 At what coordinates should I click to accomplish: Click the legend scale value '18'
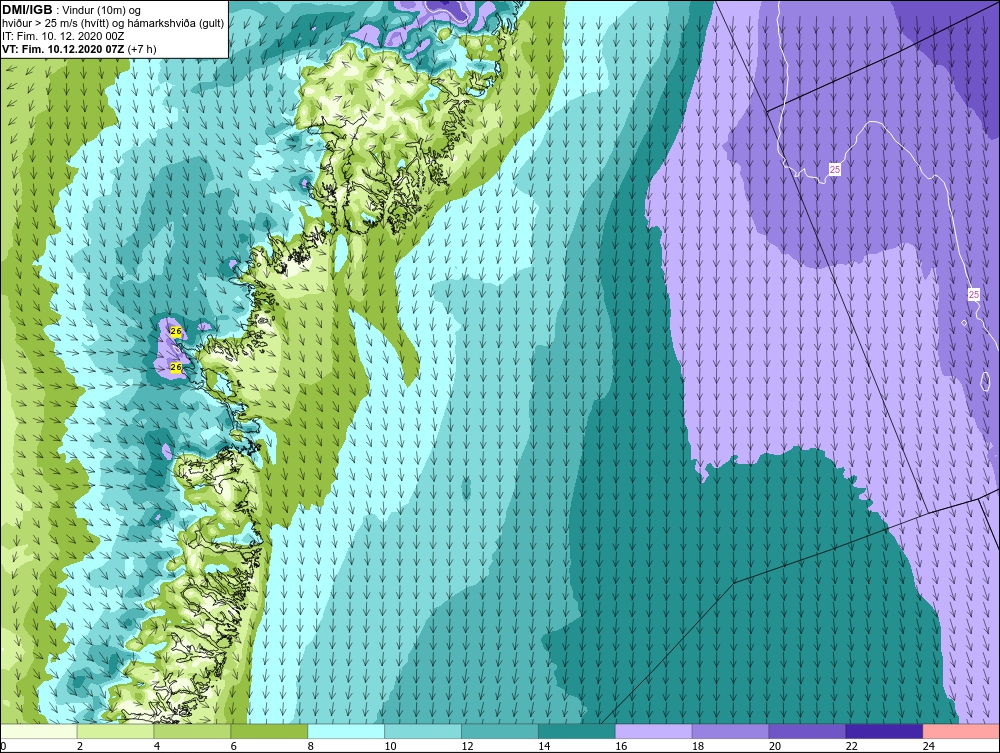click(698, 746)
